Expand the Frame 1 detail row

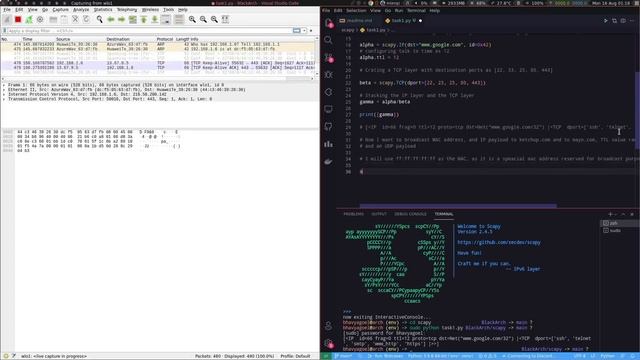coord(4,85)
